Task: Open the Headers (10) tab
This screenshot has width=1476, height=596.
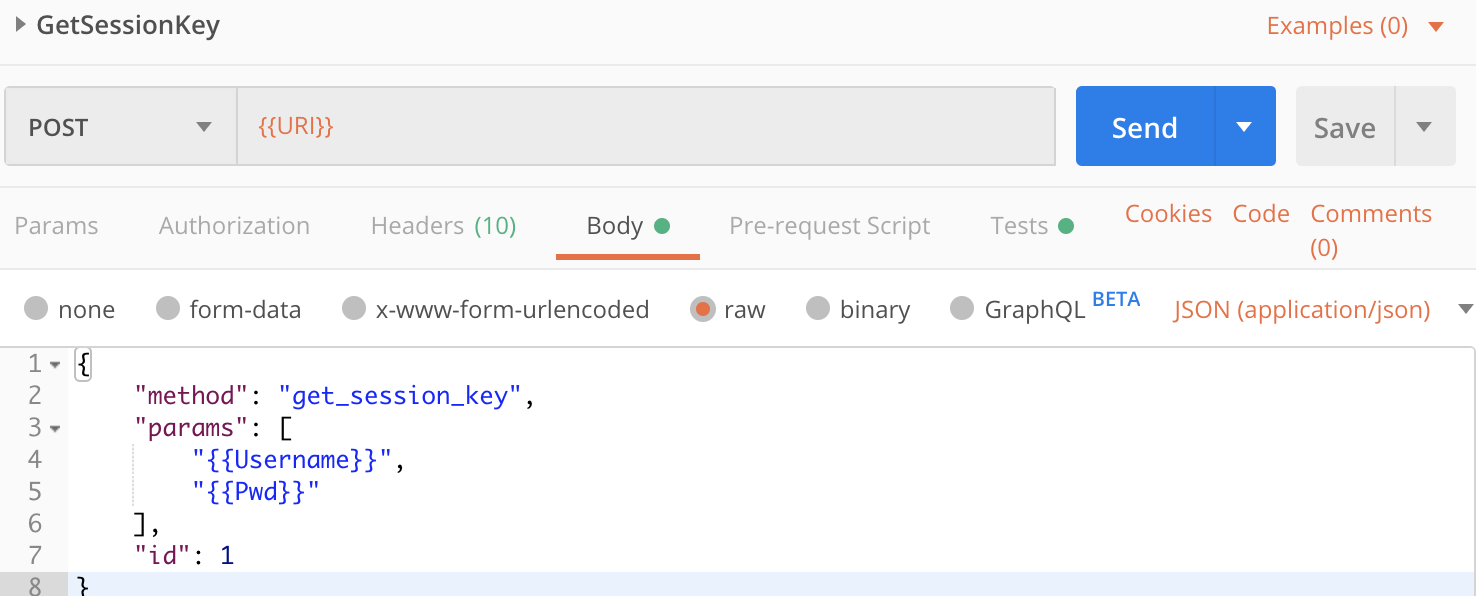Action: point(443,226)
